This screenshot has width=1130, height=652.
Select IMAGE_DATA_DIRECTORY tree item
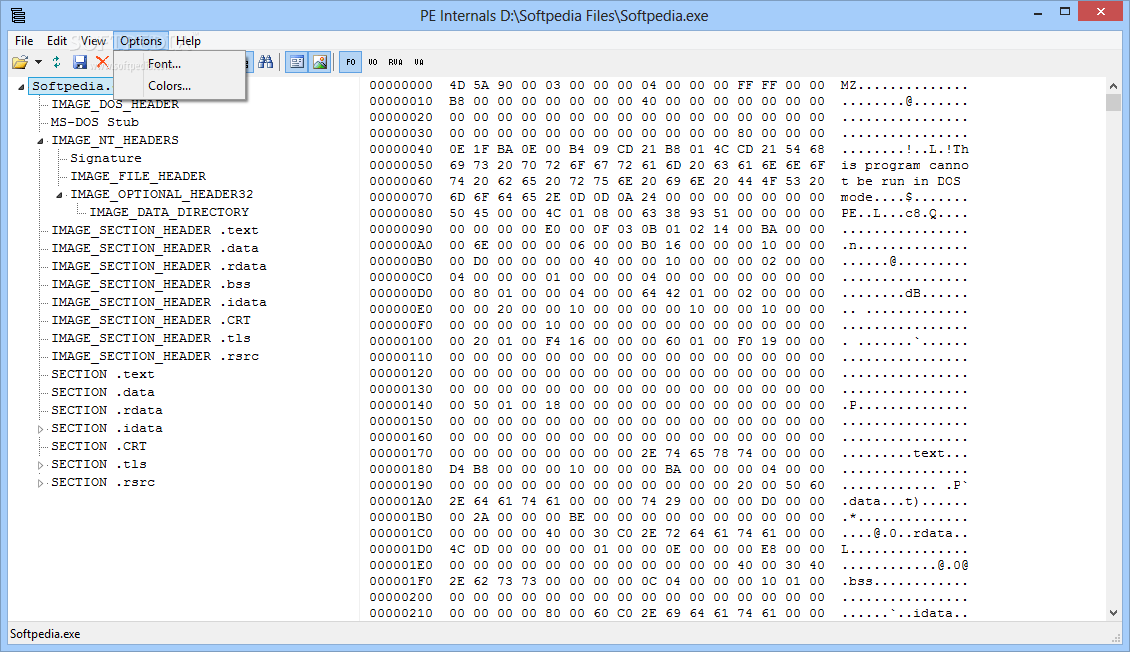pyautogui.click(x=169, y=212)
